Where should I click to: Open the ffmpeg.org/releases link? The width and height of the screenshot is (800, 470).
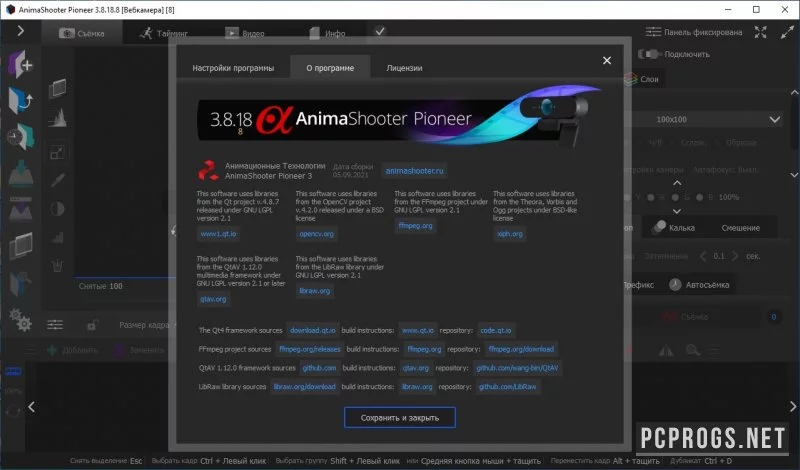[x=310, y=349]
